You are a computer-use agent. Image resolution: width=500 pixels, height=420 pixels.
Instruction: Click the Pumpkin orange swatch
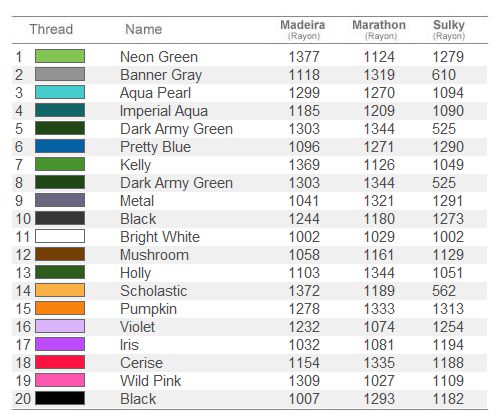[x=60, y=308]
